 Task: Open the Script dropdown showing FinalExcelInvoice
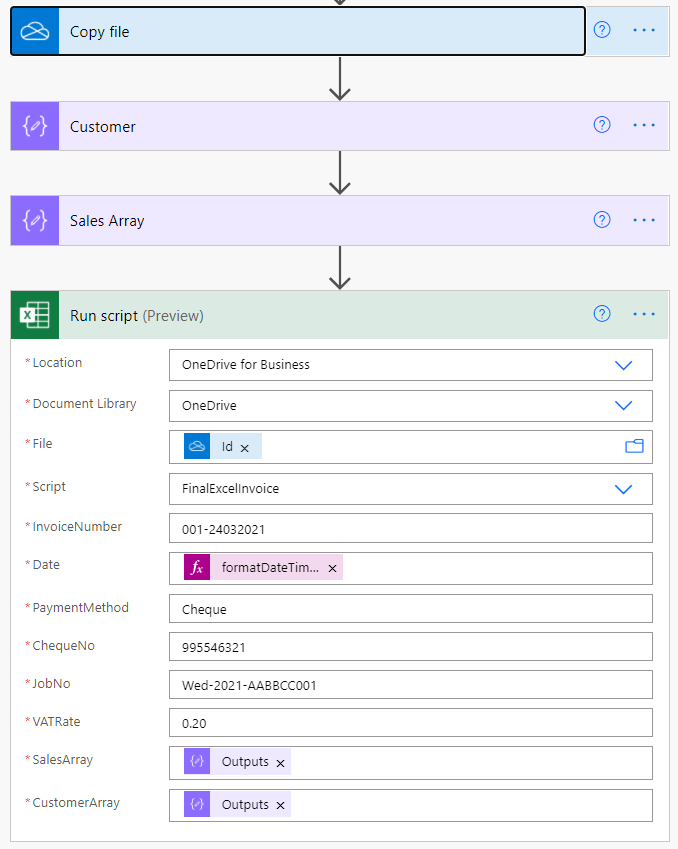pos(624,489)
